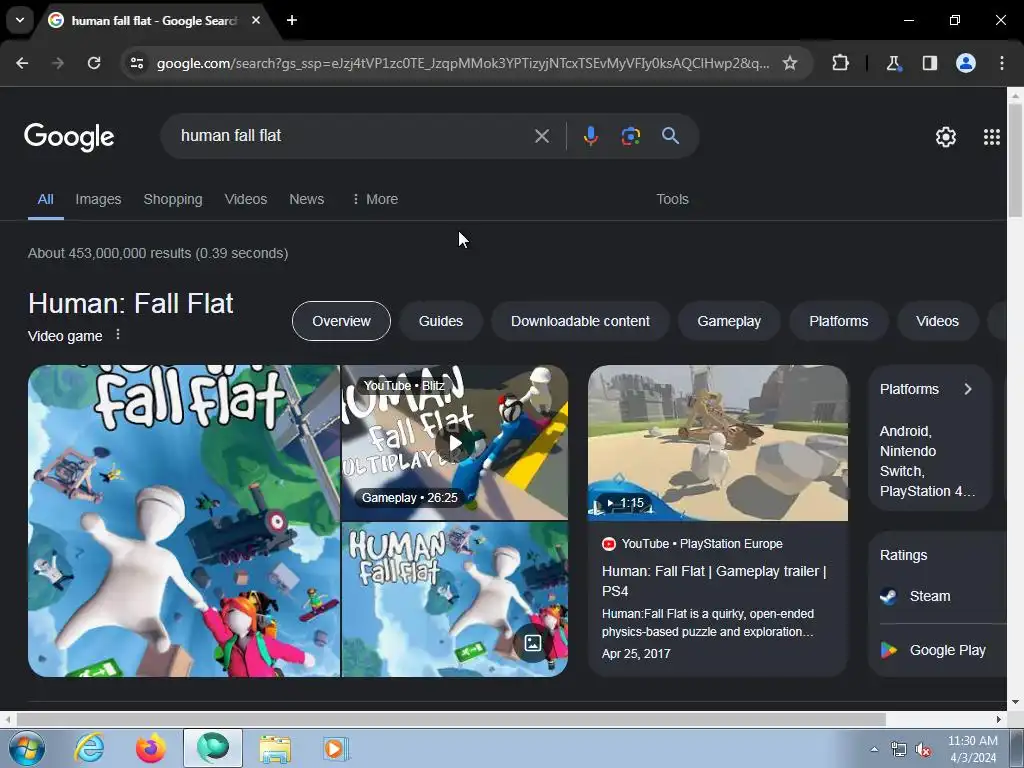This screenshot has width=1024, height=768.
Task: Open Chrome three-dot menu
Action: (x=1002, y=63)
